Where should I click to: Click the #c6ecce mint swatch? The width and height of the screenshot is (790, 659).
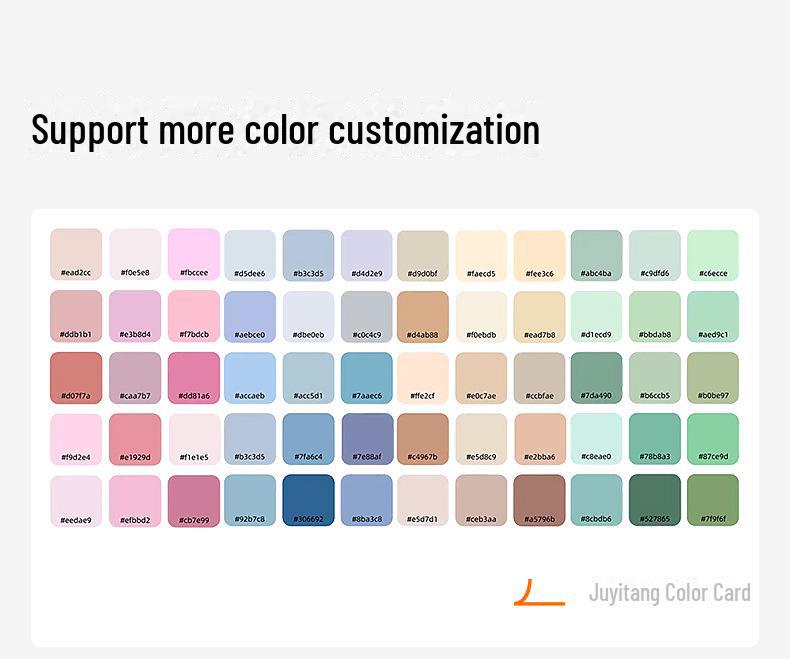(713, 254)
